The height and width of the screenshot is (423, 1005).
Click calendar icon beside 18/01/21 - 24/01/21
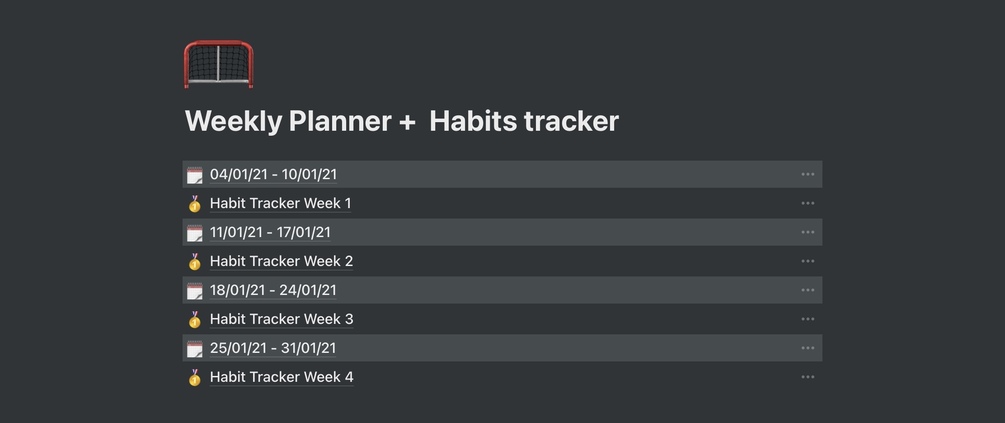195,291
